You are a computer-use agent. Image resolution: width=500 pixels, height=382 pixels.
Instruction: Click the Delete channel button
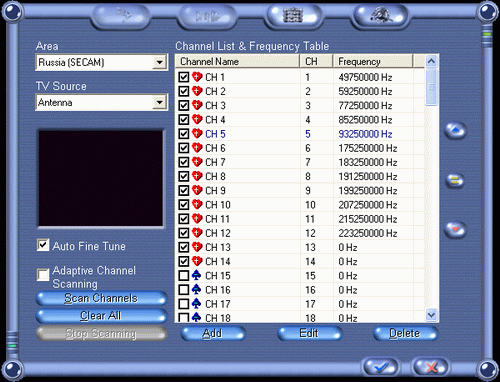405,333
